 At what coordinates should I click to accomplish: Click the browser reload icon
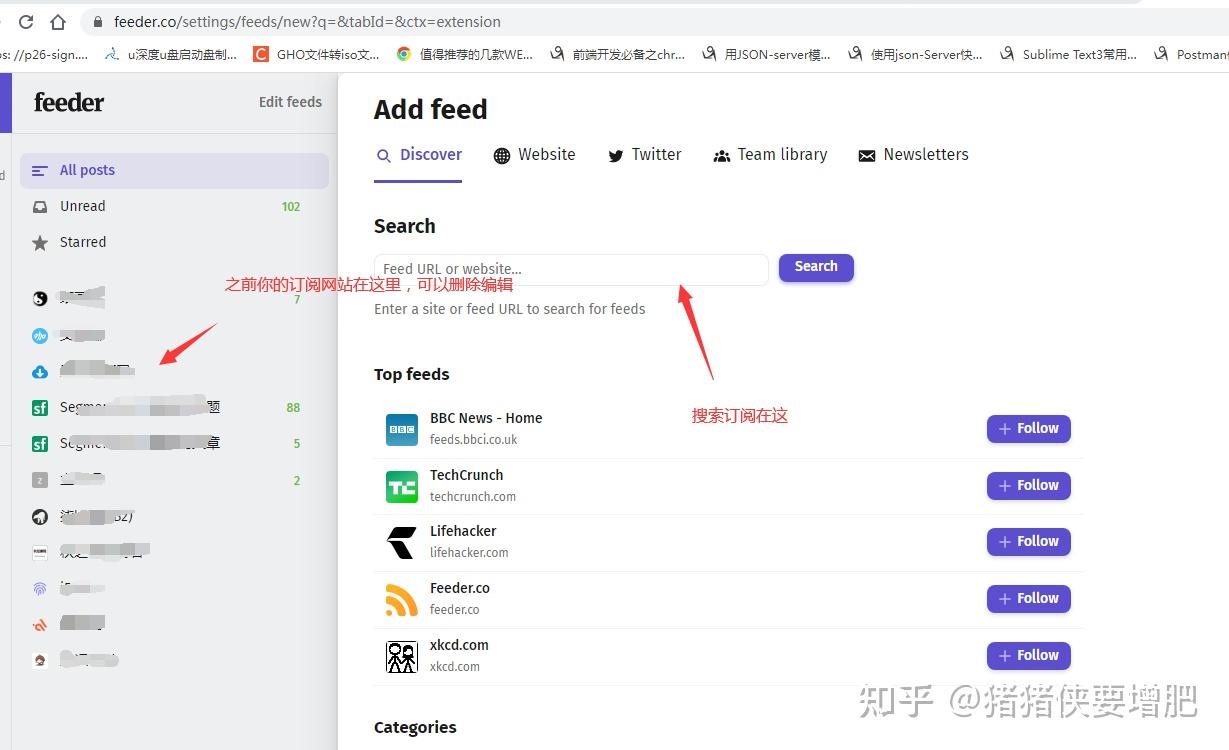[x=27, y=21]
